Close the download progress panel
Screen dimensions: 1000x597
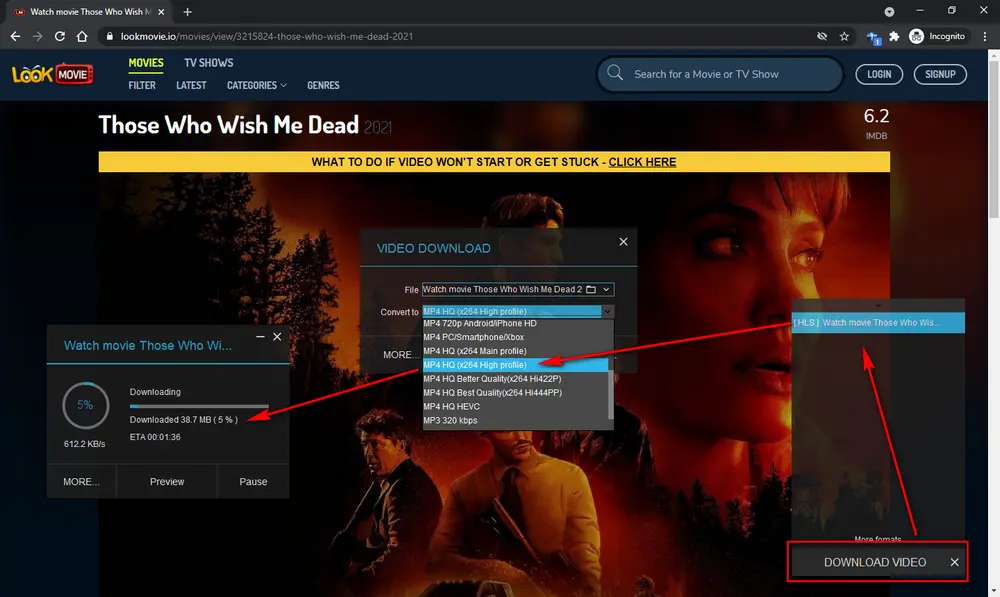click(x=277, y=336)
